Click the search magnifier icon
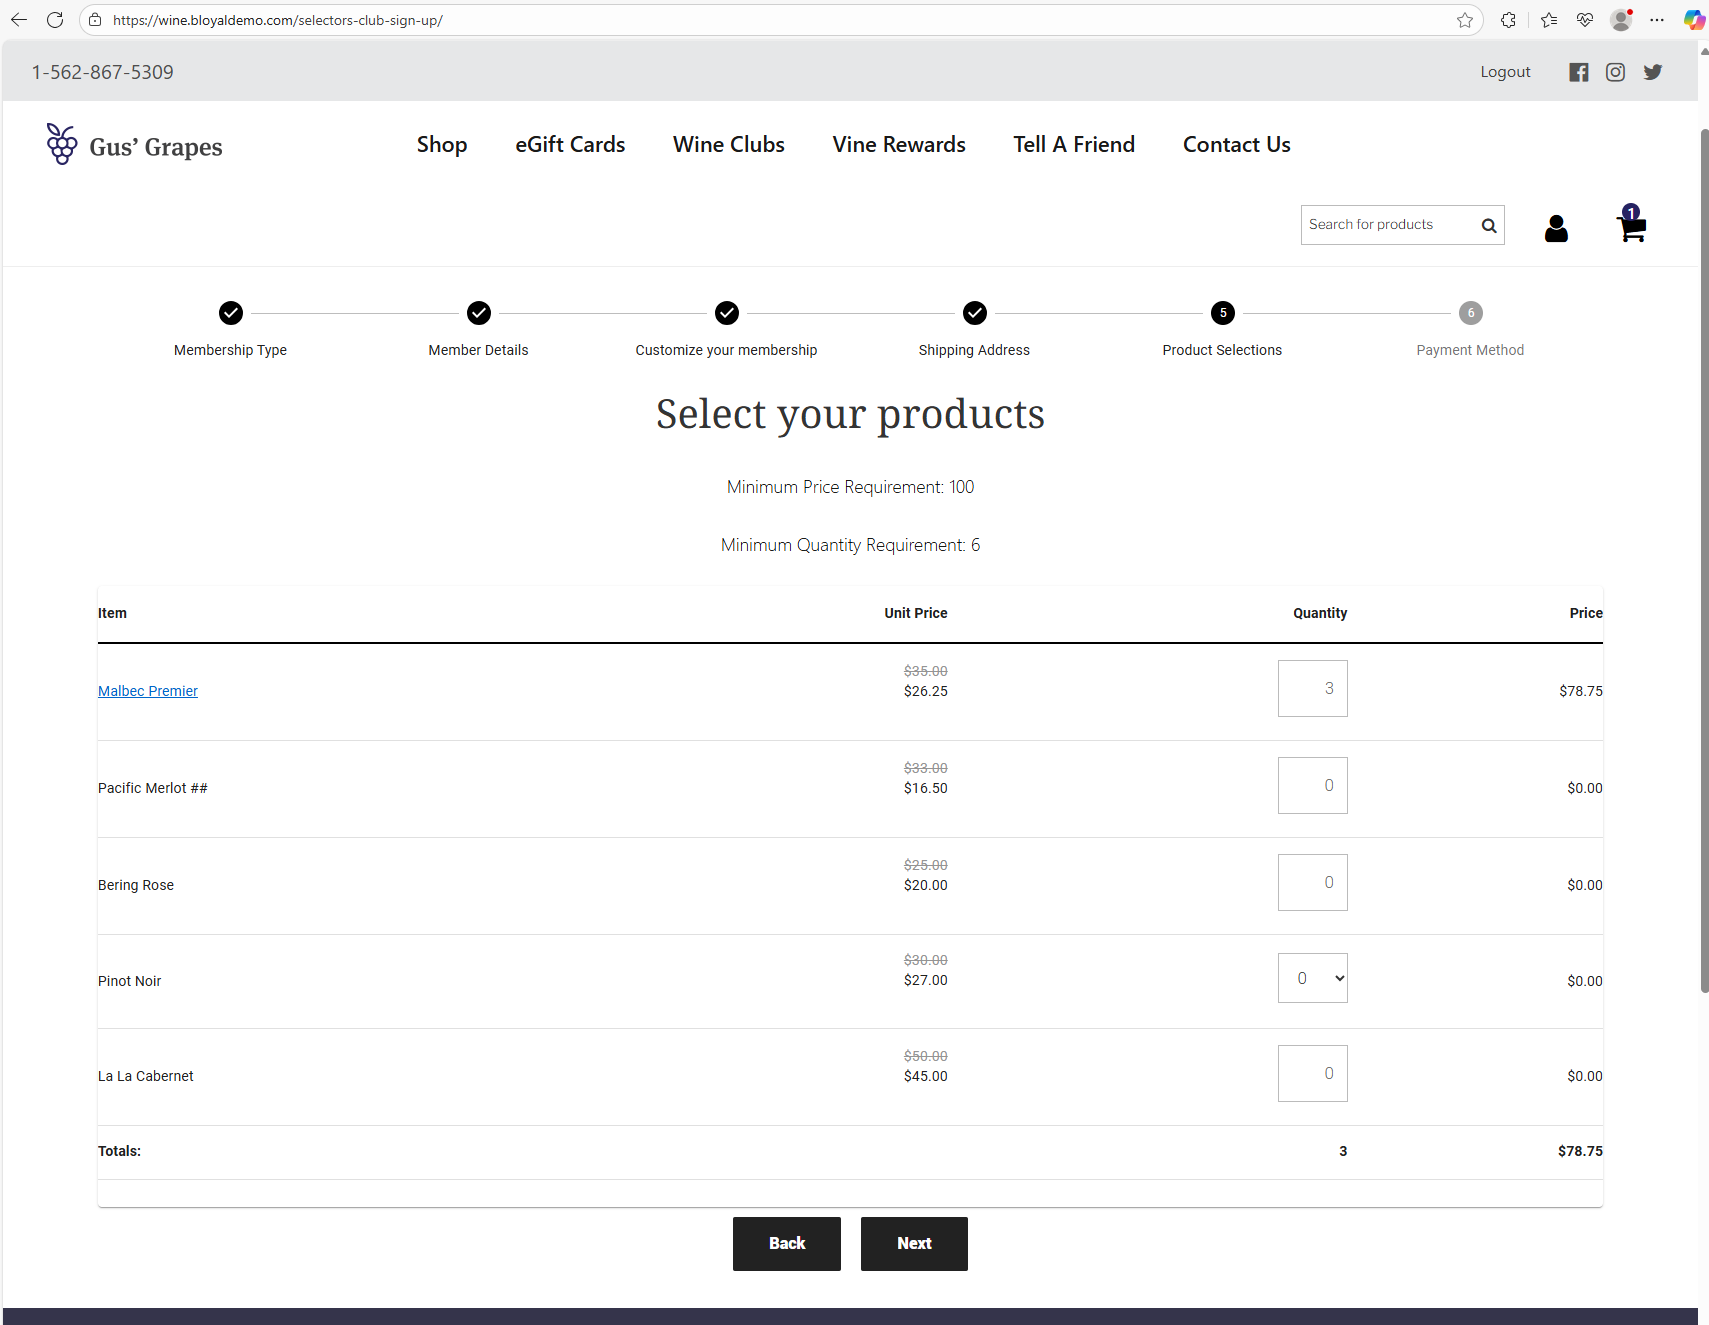The height and width of the screenshot is (1325, 1709). tap(1488, 226)
